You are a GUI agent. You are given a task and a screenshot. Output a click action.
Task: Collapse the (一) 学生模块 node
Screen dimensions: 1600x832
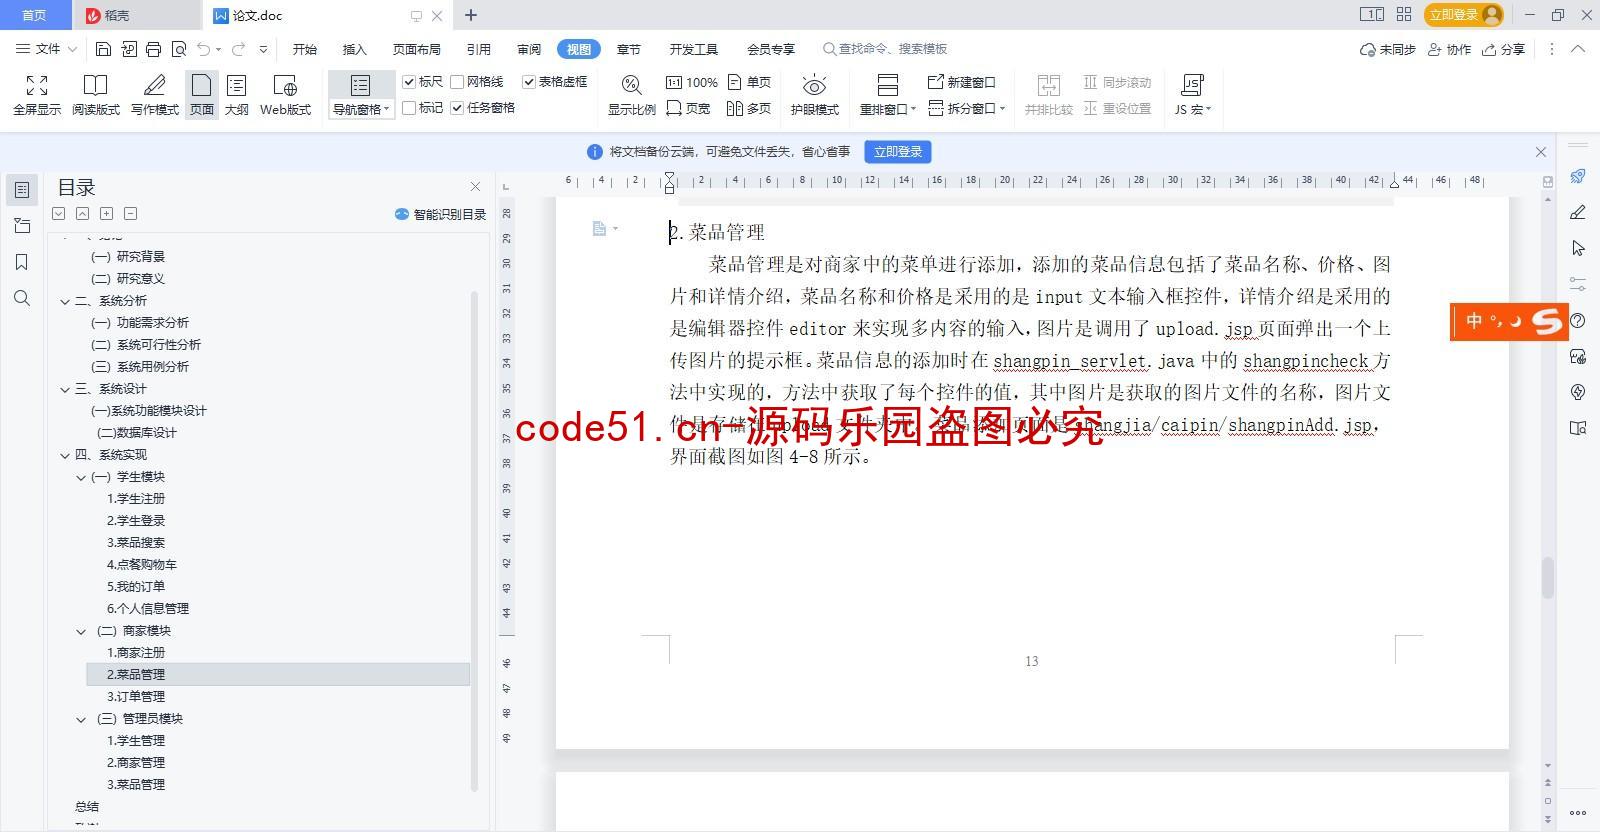tap(81, 477)
